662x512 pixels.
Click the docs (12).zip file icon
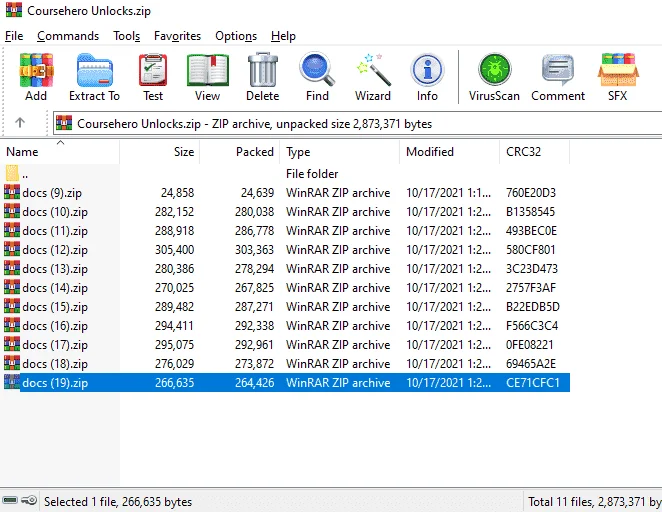tap(12, 249)
